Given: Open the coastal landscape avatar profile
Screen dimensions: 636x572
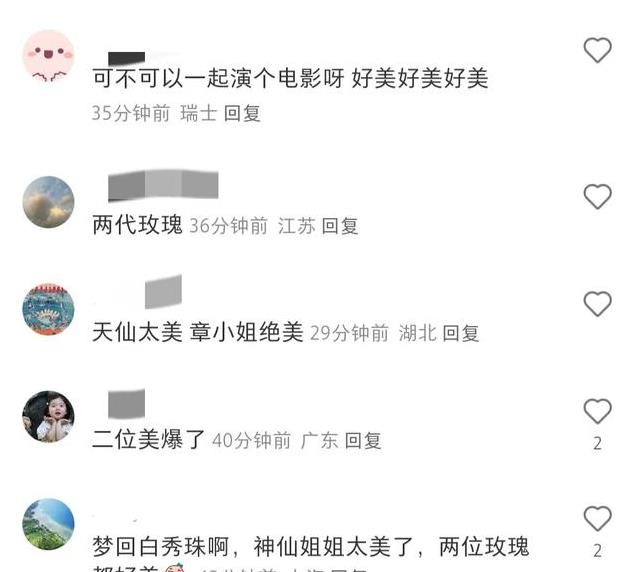Looking at the screenshot, I should [48, 524].
